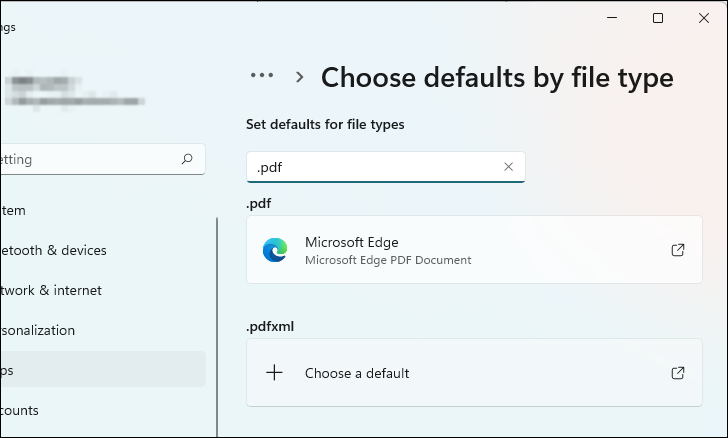Click the breadcrumb ellipsis dots
The image size is (728, 438).
click(262, 76)
